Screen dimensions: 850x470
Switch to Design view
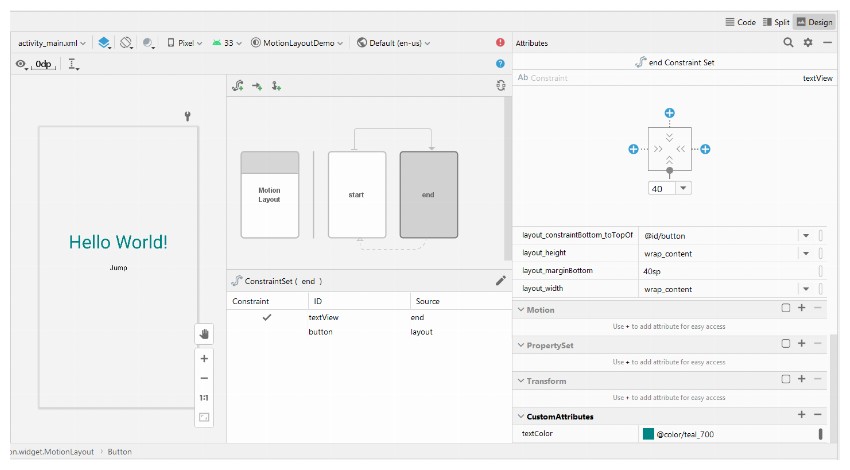(x=815, y=22)
